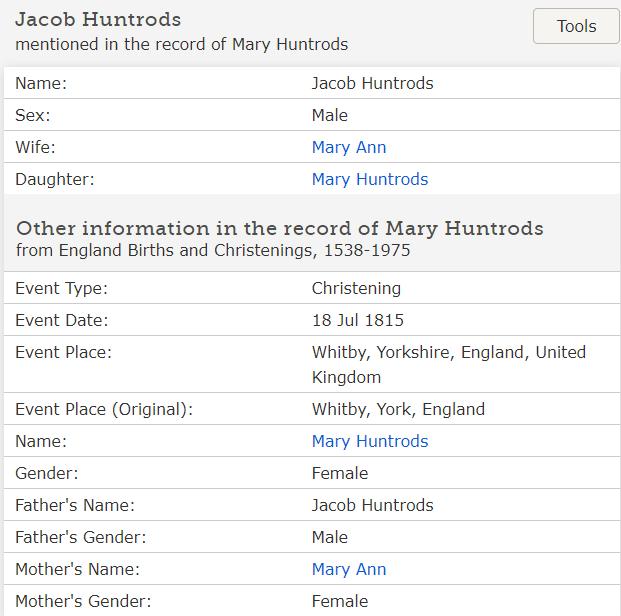Open the Wife link Mary Ann
The height and width of the screenshot is (616, 621).
(348, 147)
